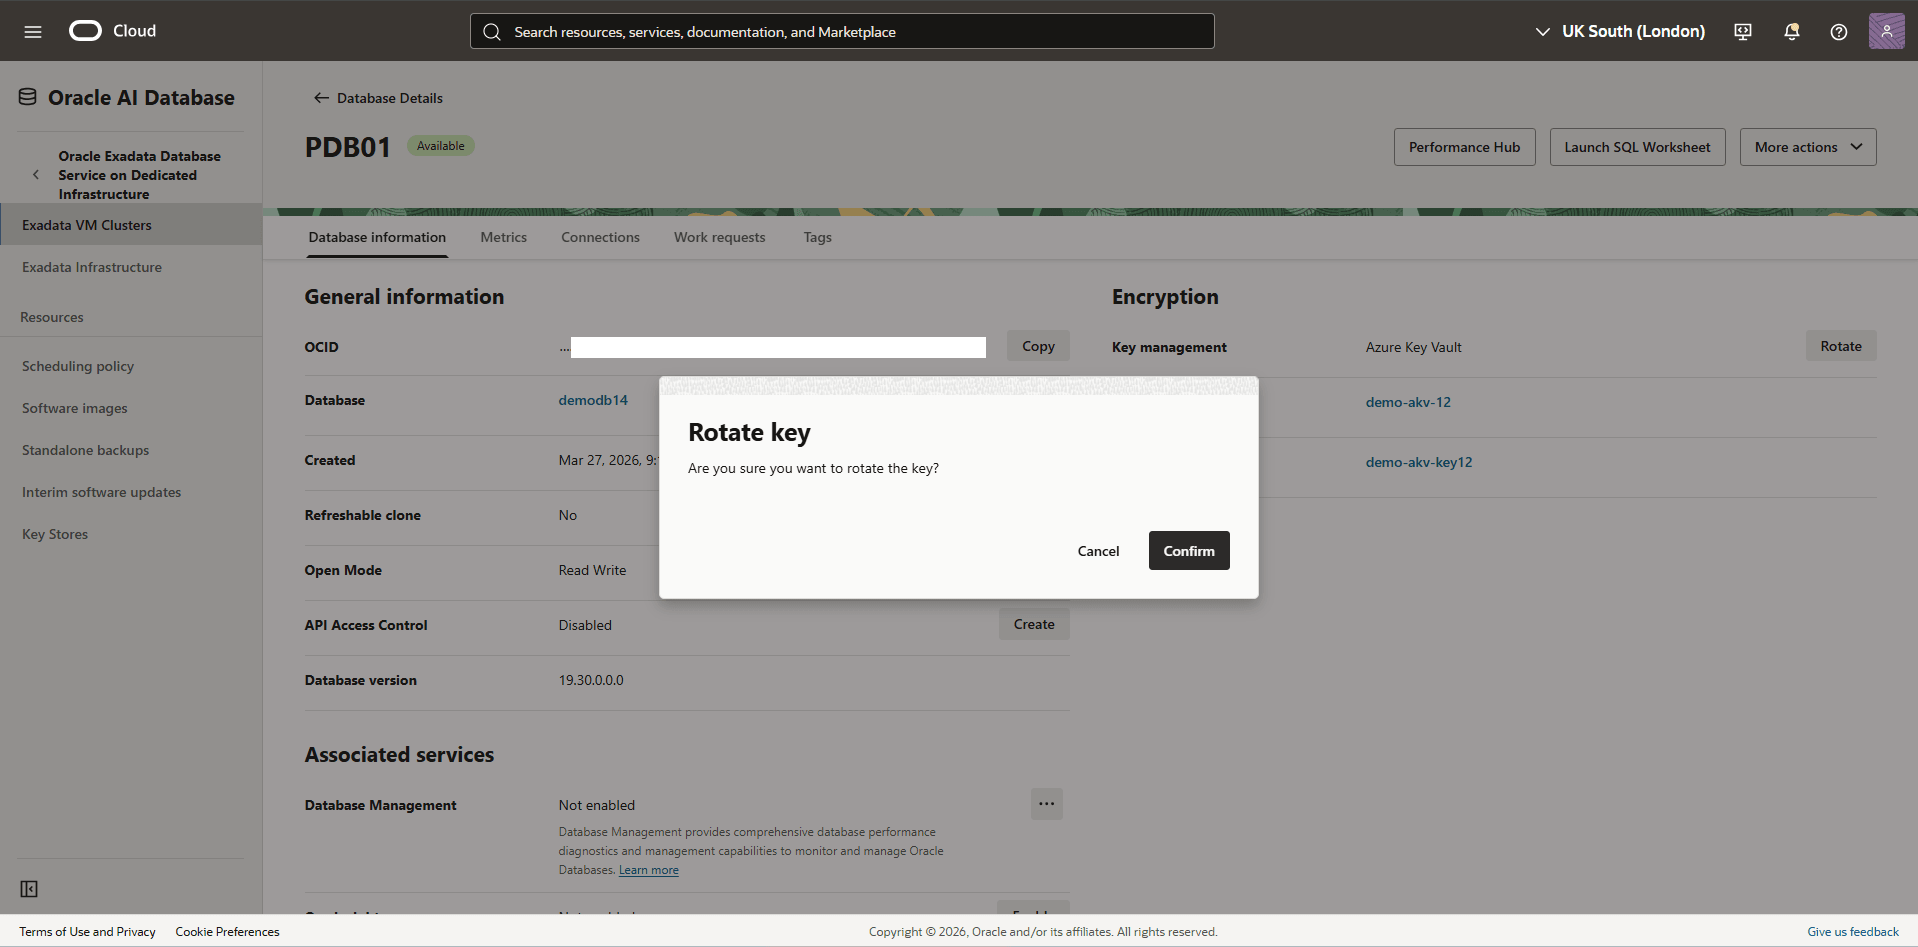Expand the More actions dropdown

coord(1807,146)
